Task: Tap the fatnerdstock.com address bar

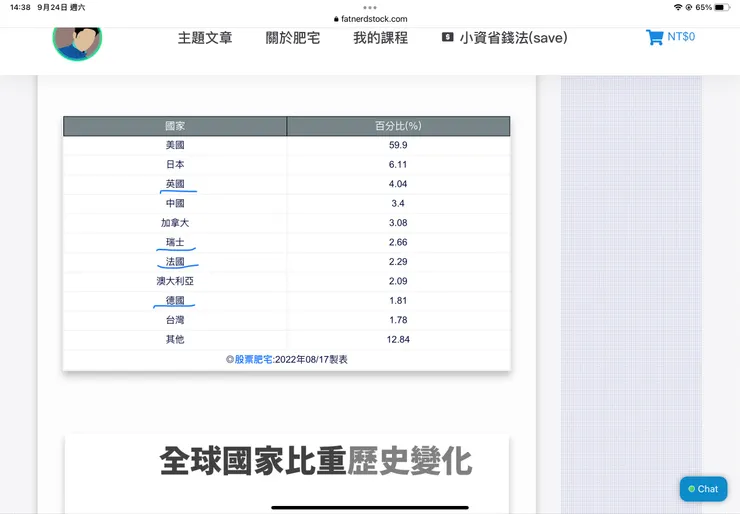Action: (370, 19)
